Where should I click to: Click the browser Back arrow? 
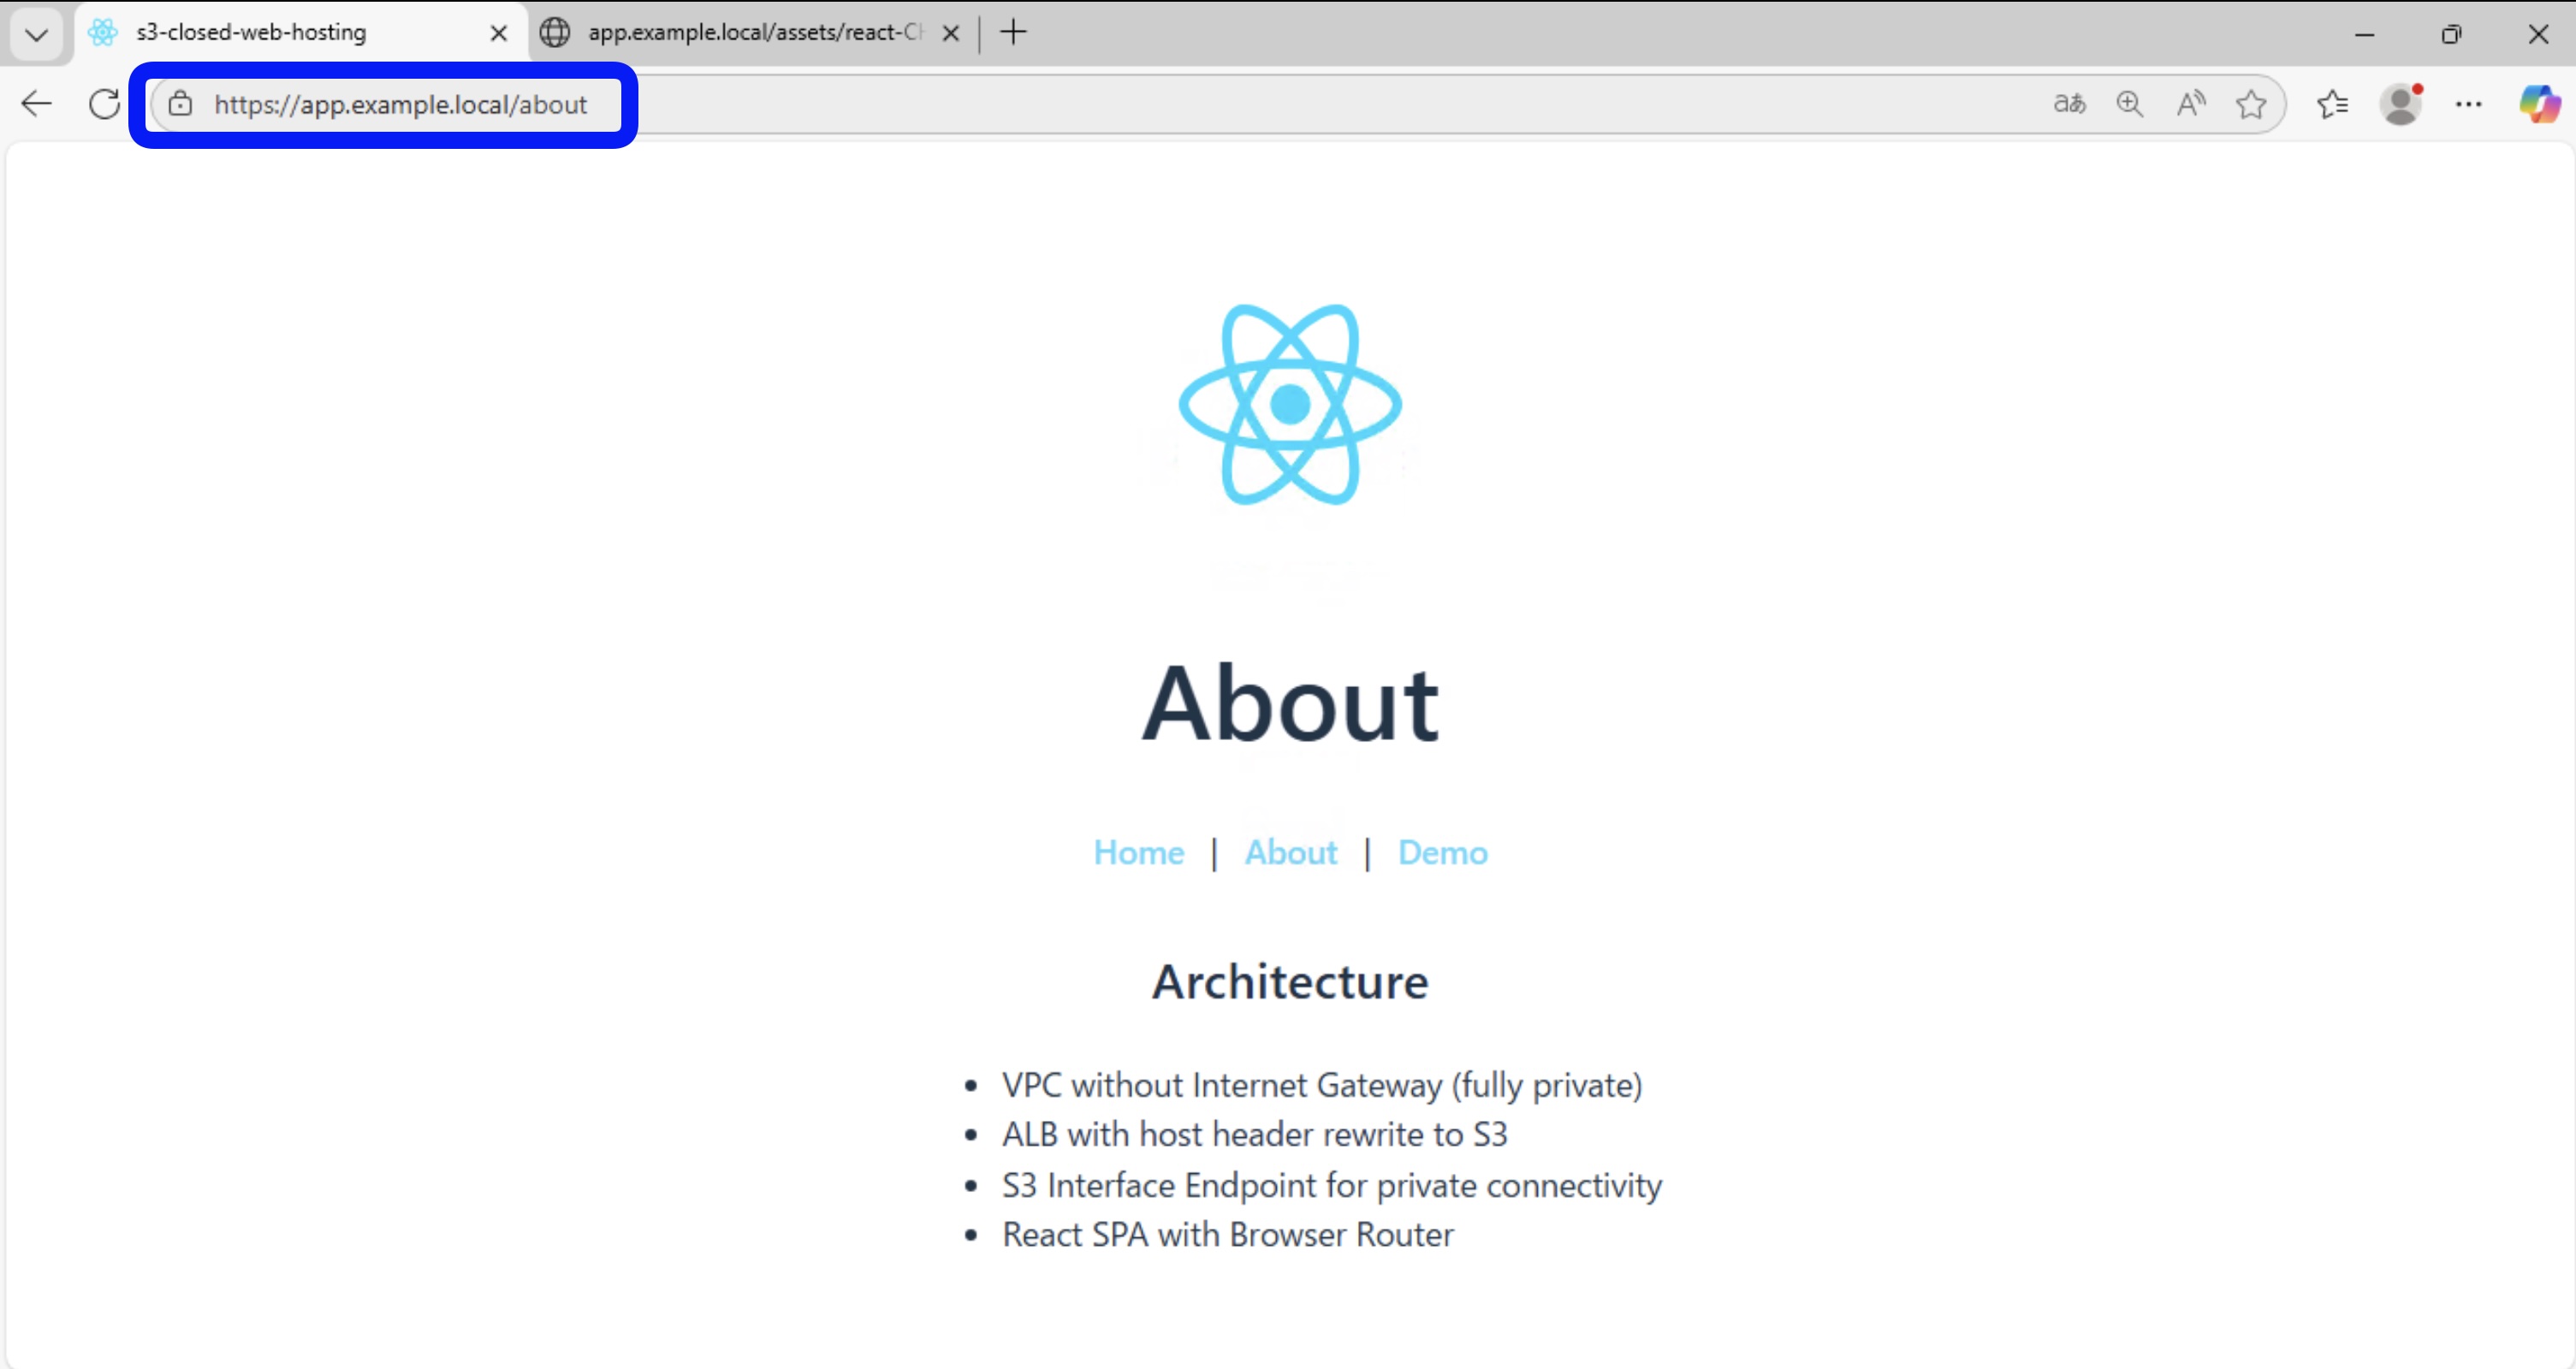pyautogui.click(x=37, y=104)
